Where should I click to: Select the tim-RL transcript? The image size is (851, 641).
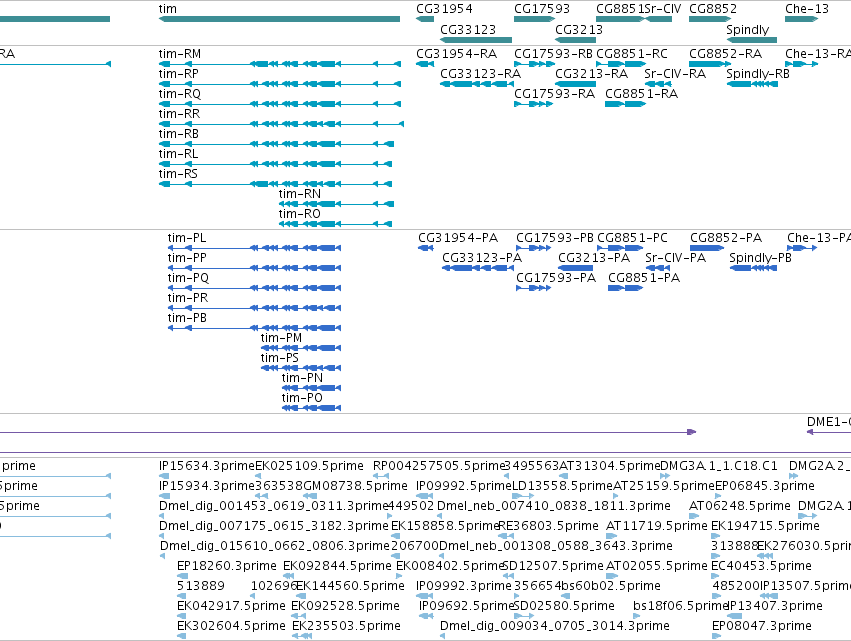[x=275, y=164]
